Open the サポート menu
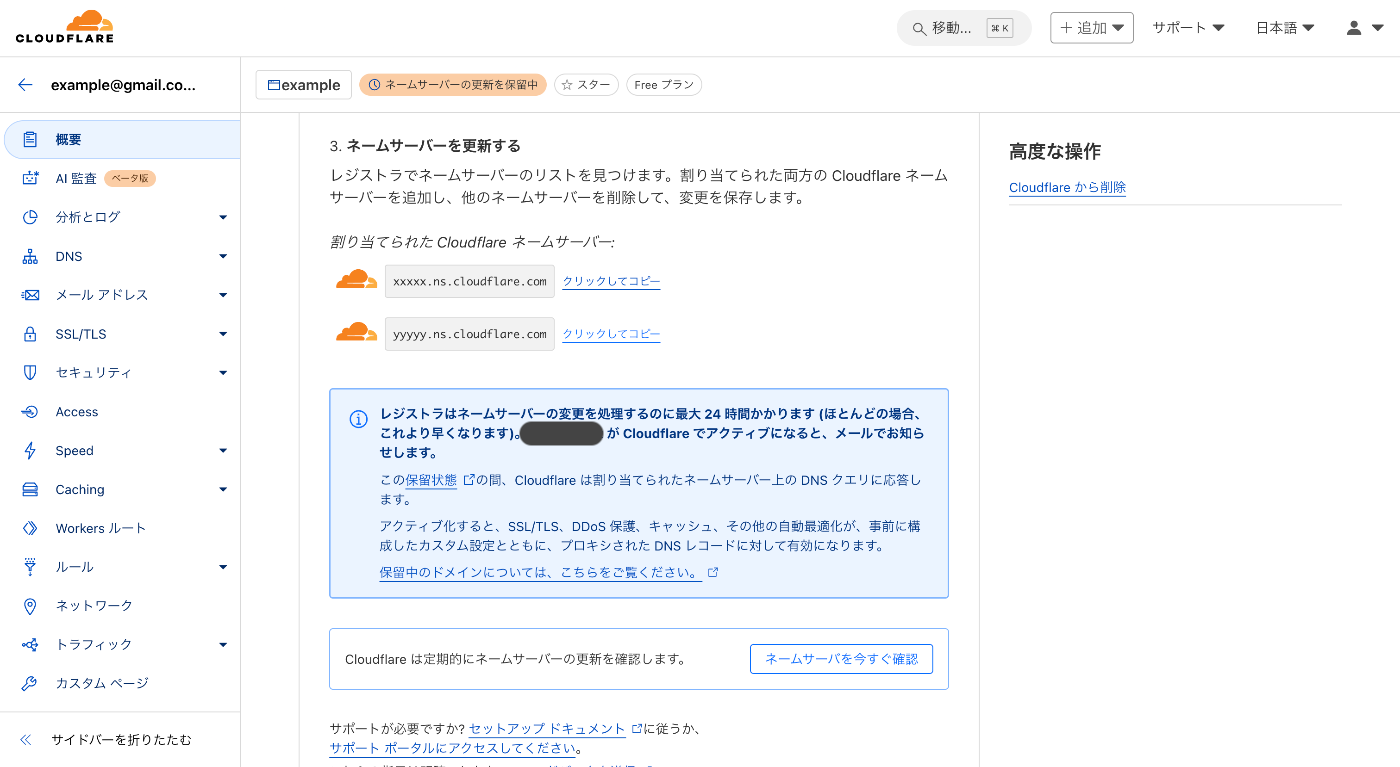 tap(1188, 27)
